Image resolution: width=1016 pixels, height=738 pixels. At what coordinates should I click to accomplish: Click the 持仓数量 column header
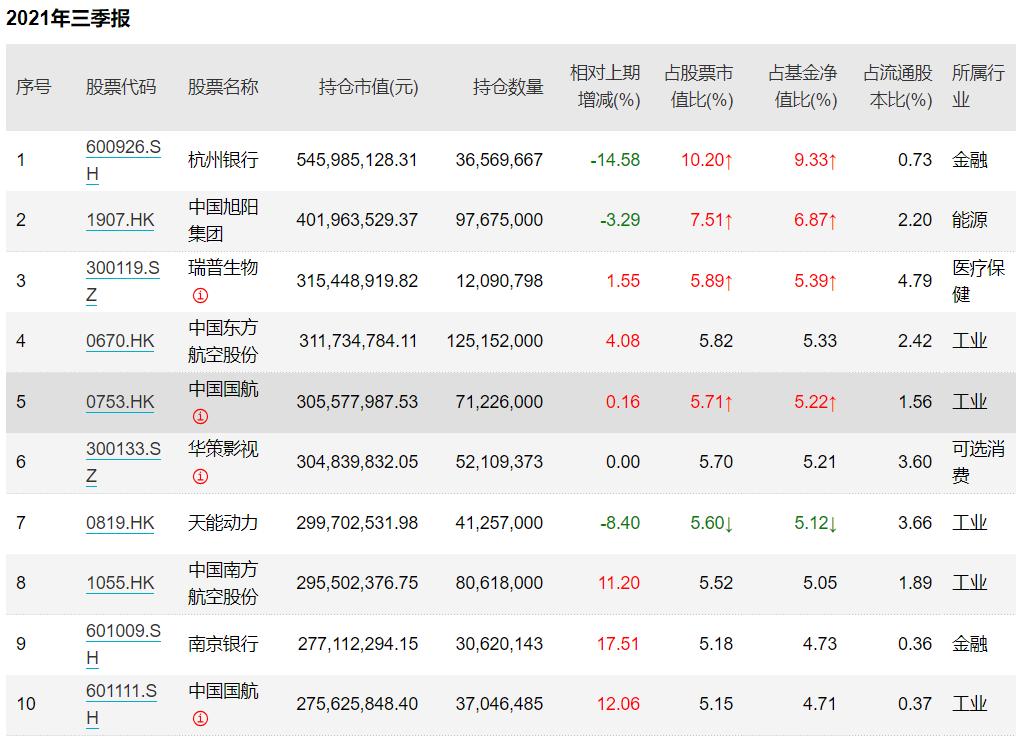click(508, 87)
